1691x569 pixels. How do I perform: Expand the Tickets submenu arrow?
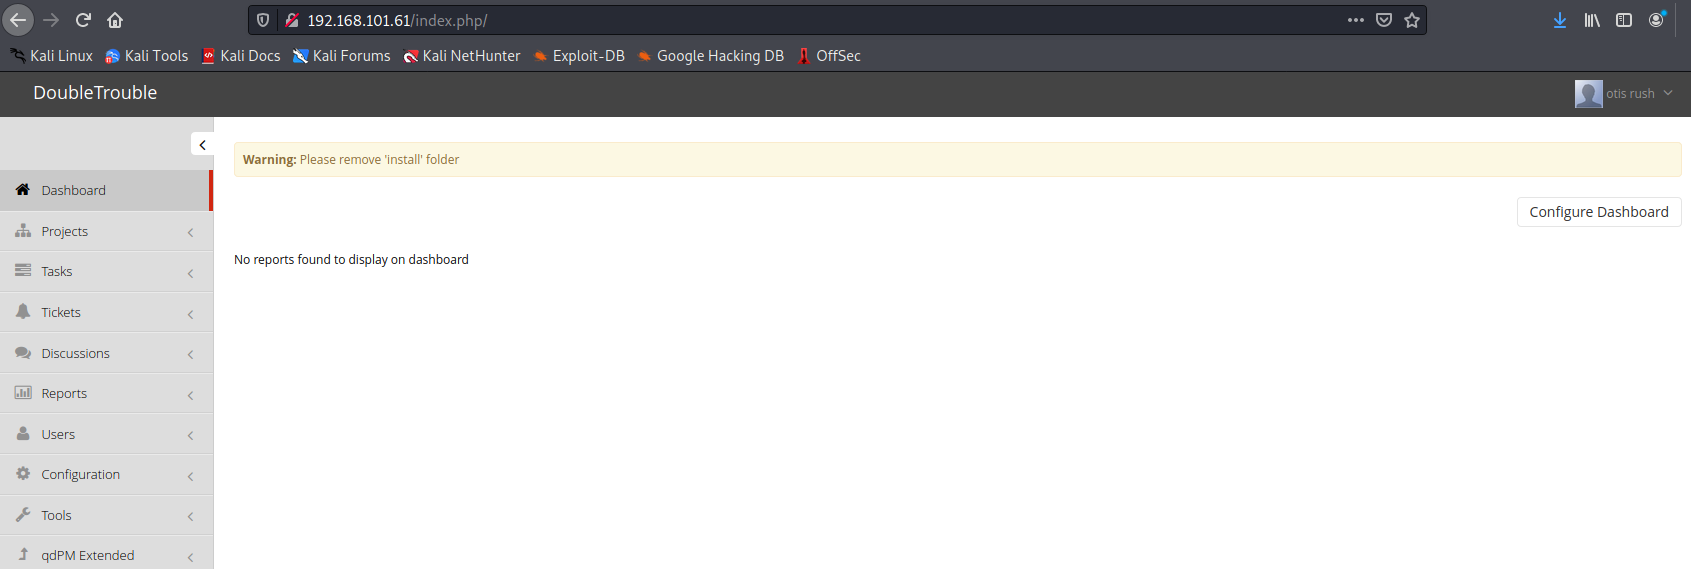point(190,314)
